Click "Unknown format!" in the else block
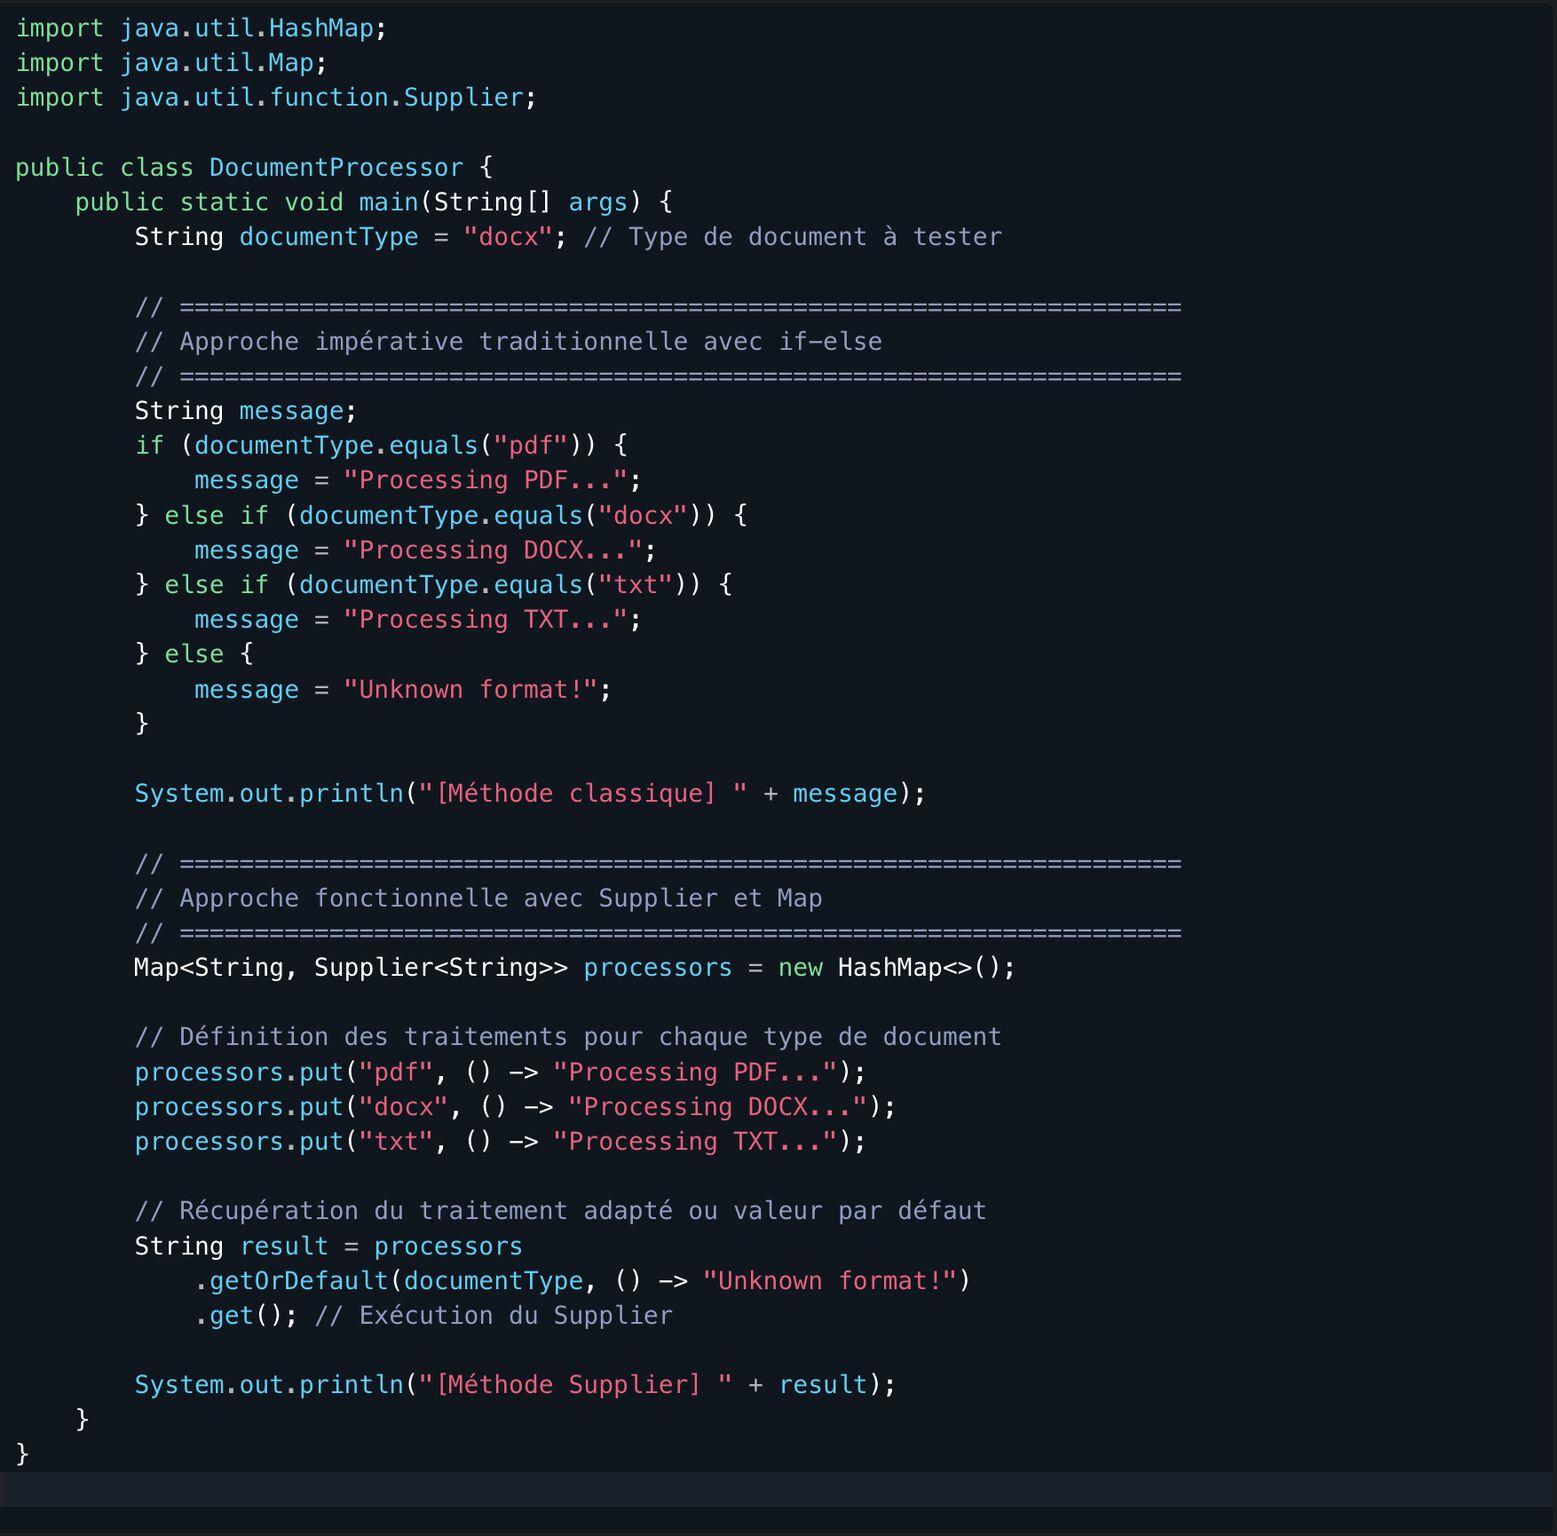 pos(470,689)
